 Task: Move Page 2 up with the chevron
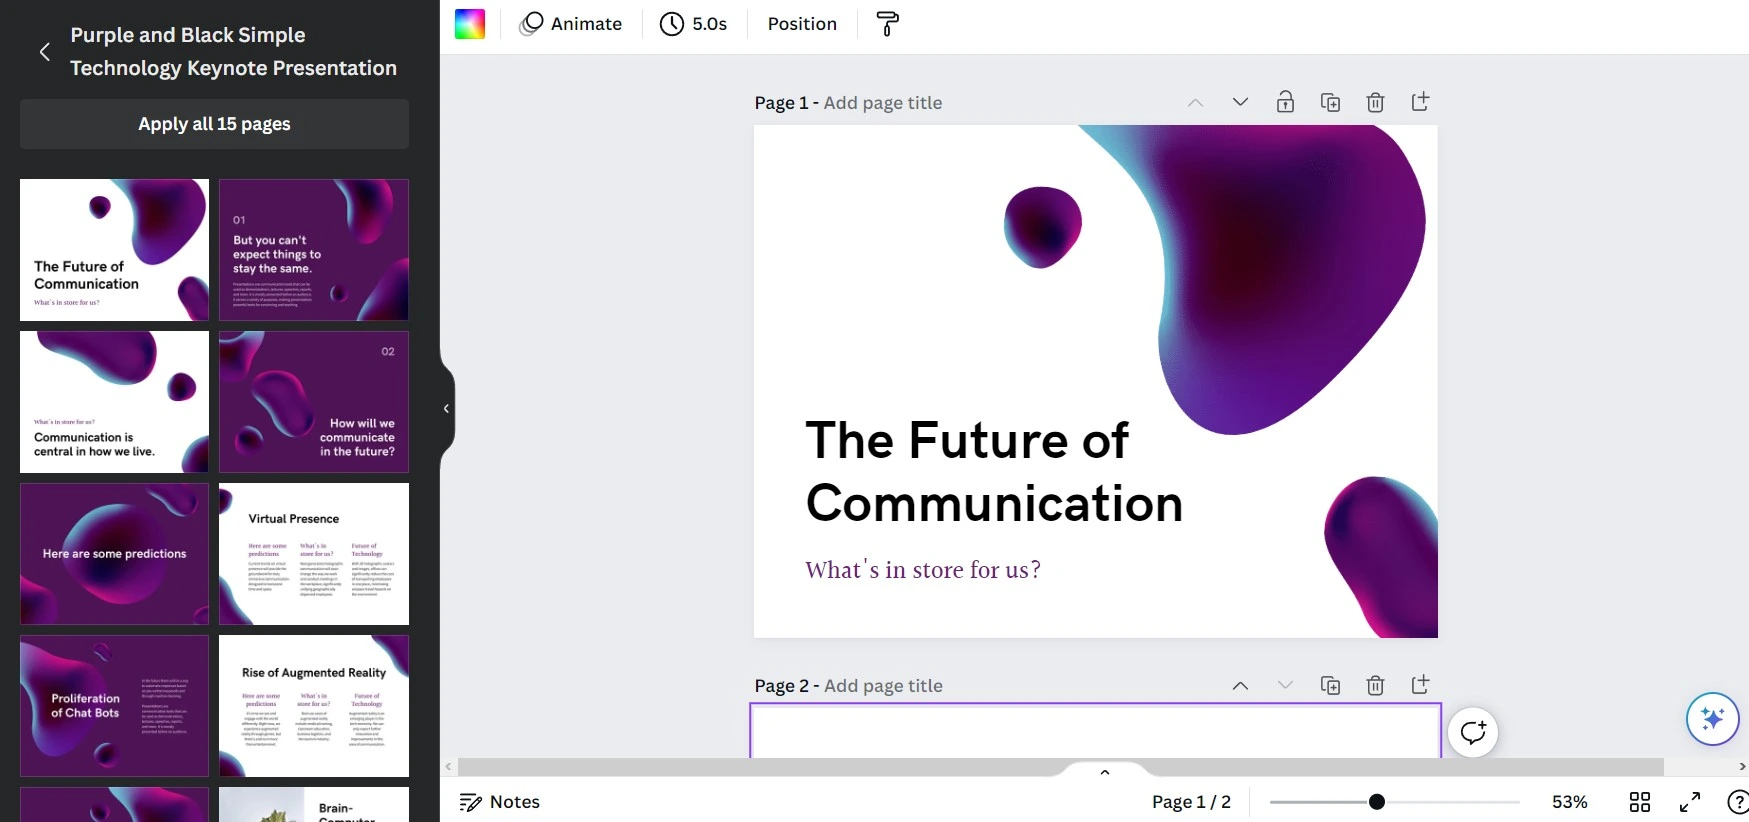(1240, 685)
